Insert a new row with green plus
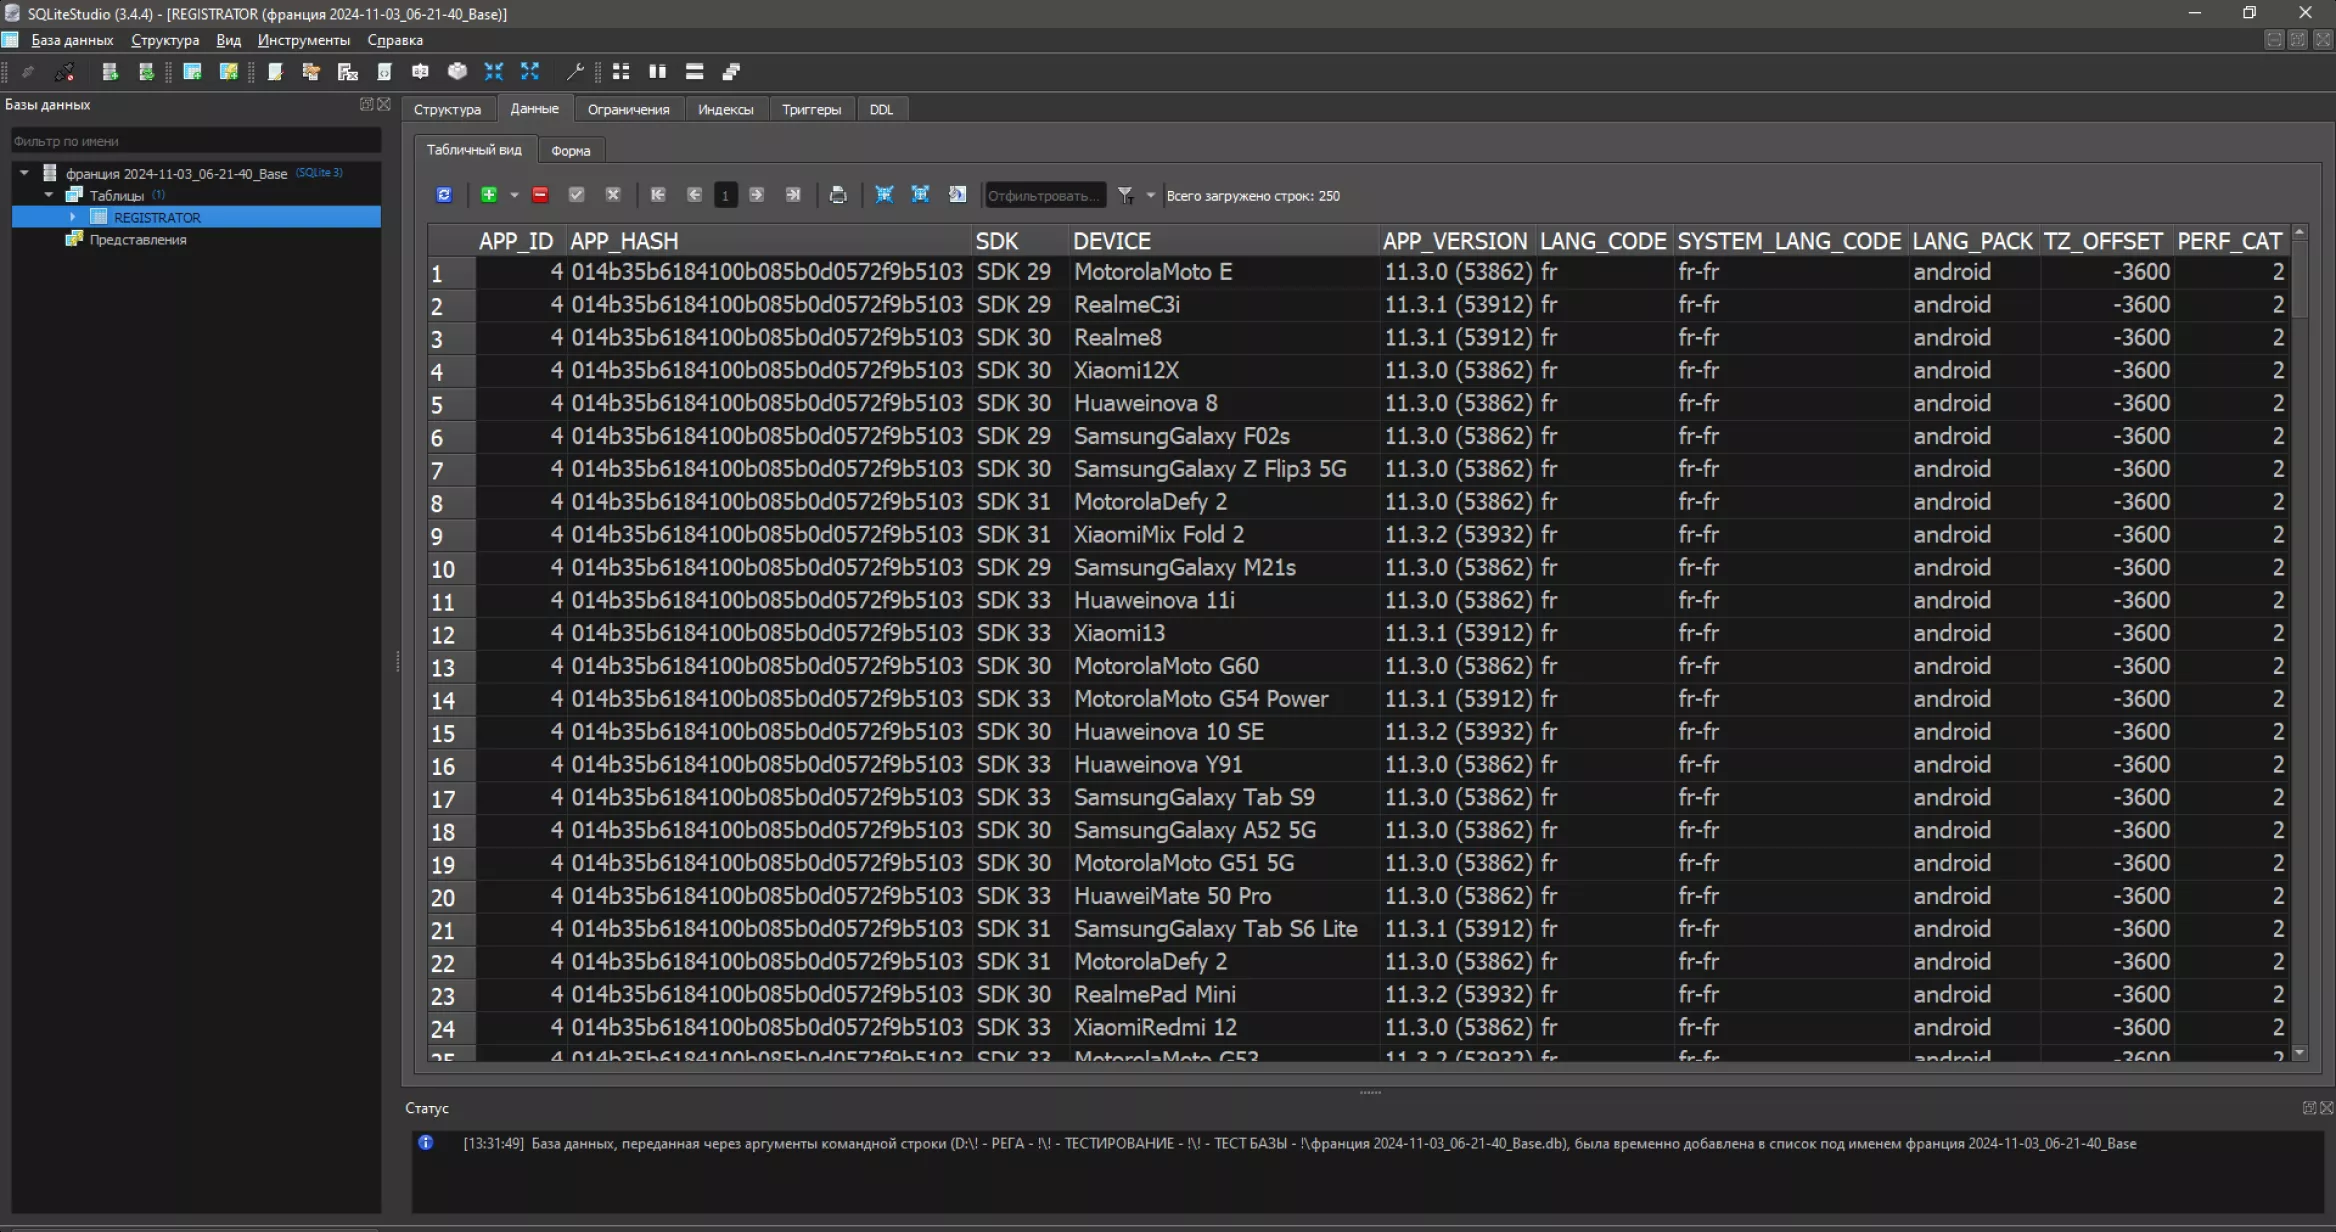 click(489, 195)
